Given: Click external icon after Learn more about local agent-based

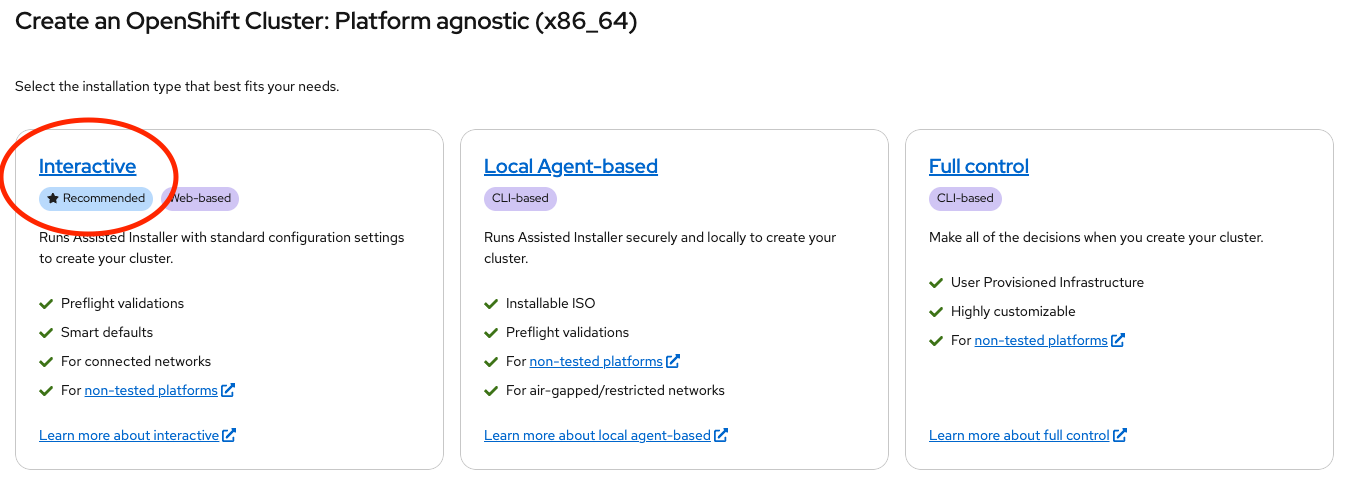Looking at the screenshot, I should coord(721,435).
